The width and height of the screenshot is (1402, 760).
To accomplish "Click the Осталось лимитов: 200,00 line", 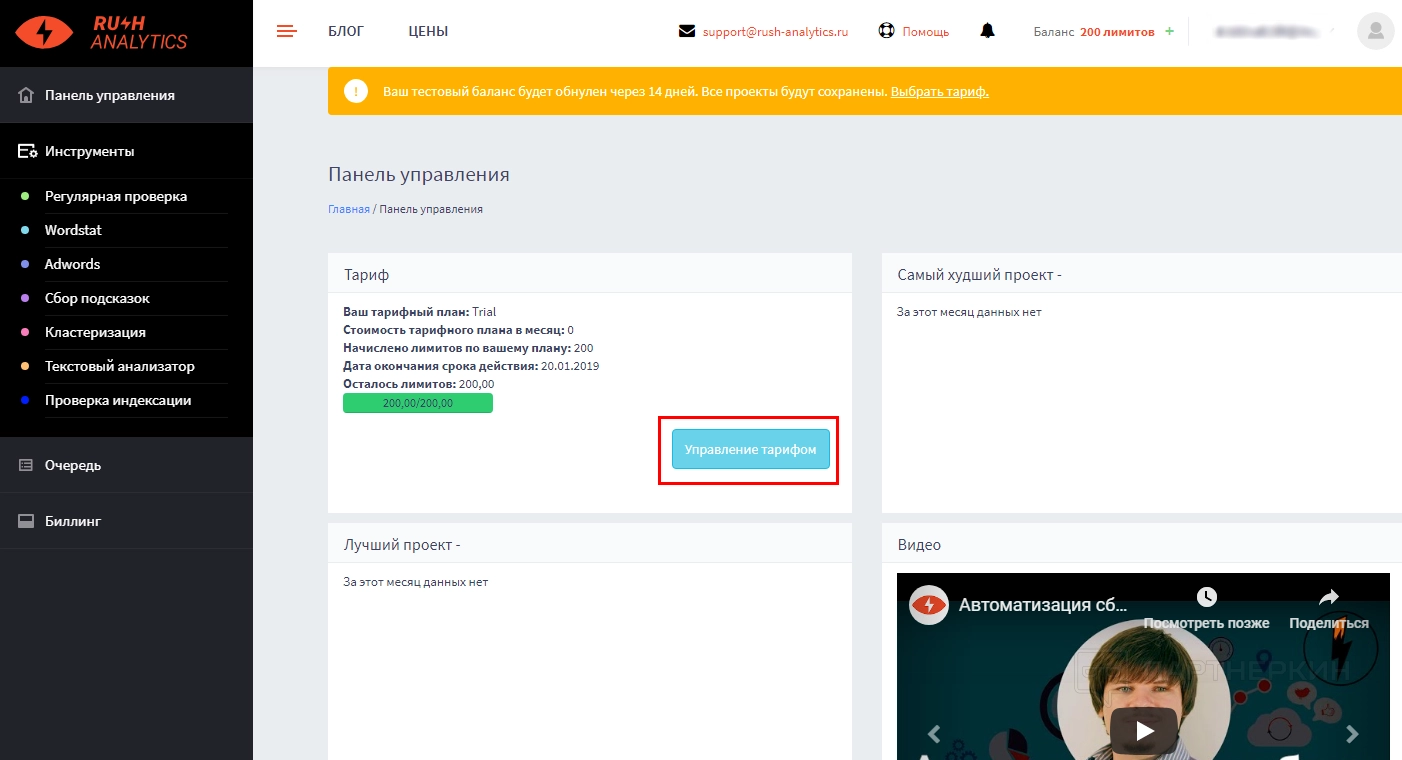I will coord(418,384).
